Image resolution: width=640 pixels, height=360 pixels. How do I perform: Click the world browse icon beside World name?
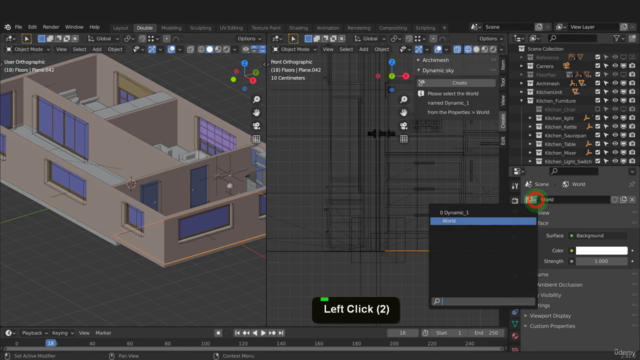(x=533, y=200)
